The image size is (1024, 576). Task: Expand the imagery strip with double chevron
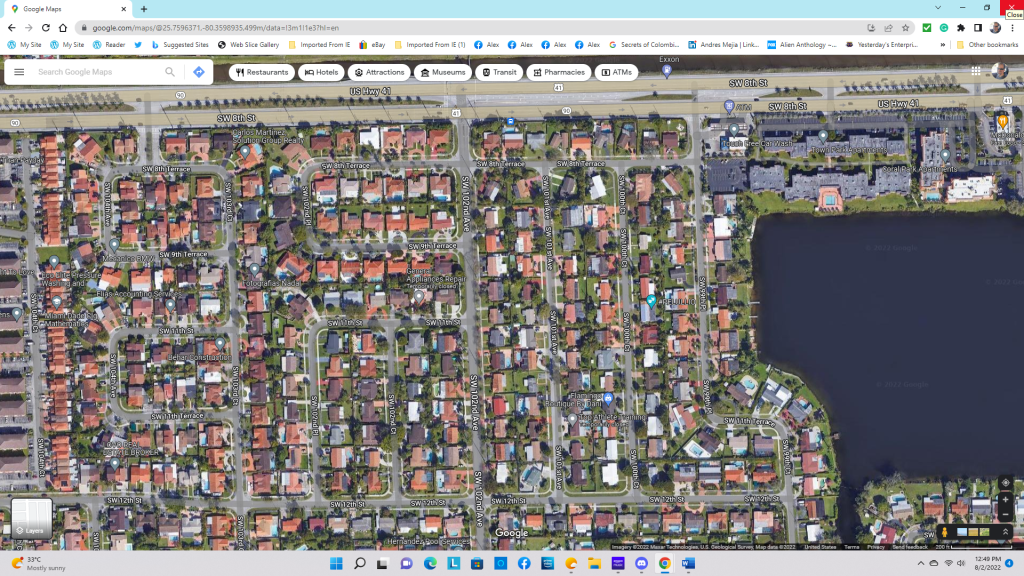coord(1005,532)
